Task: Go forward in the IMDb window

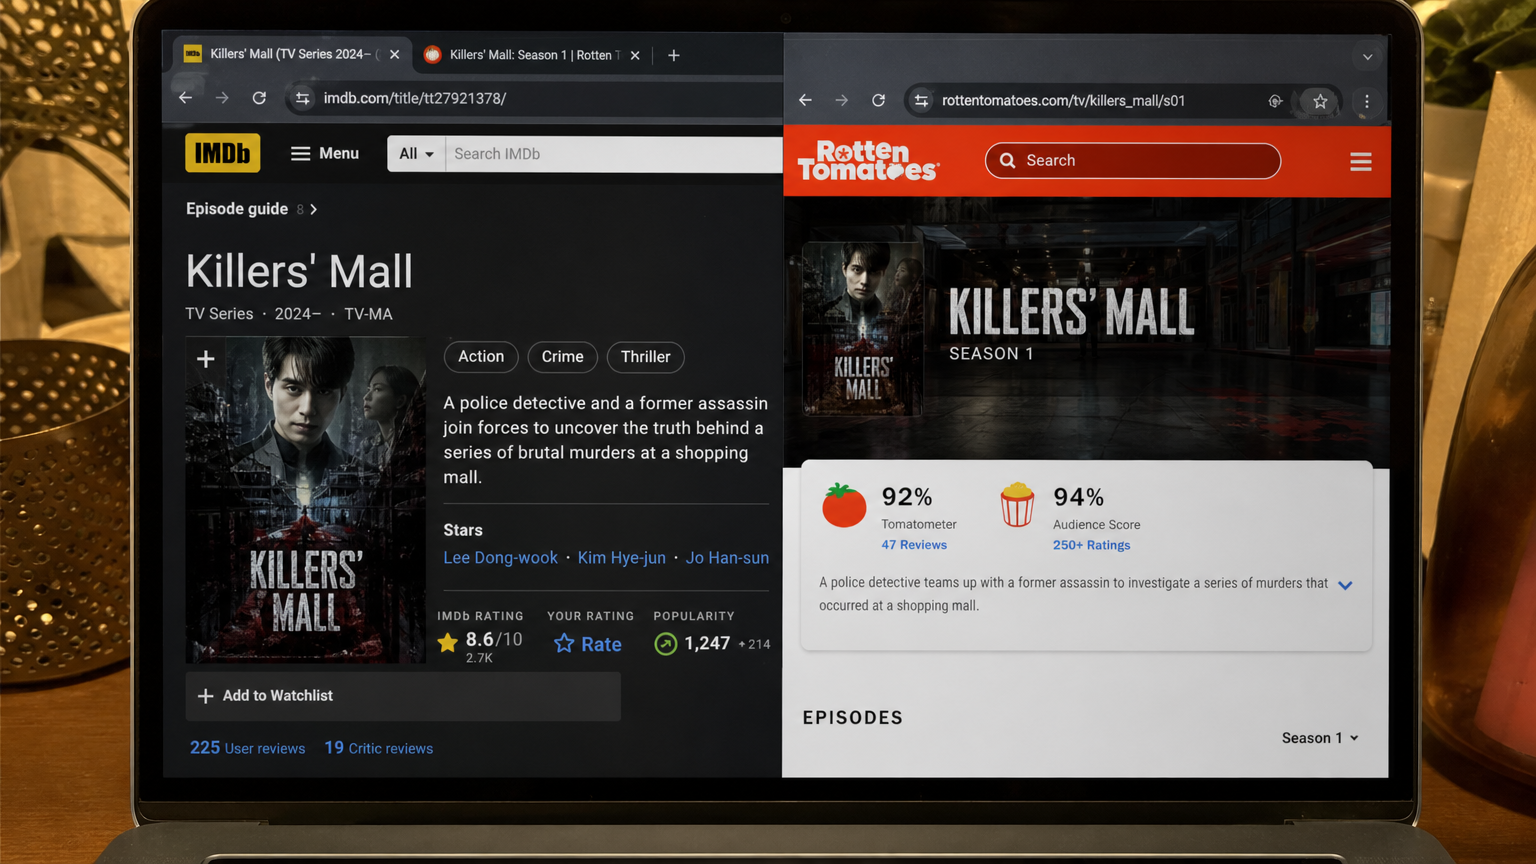Action: click(222, 98)
